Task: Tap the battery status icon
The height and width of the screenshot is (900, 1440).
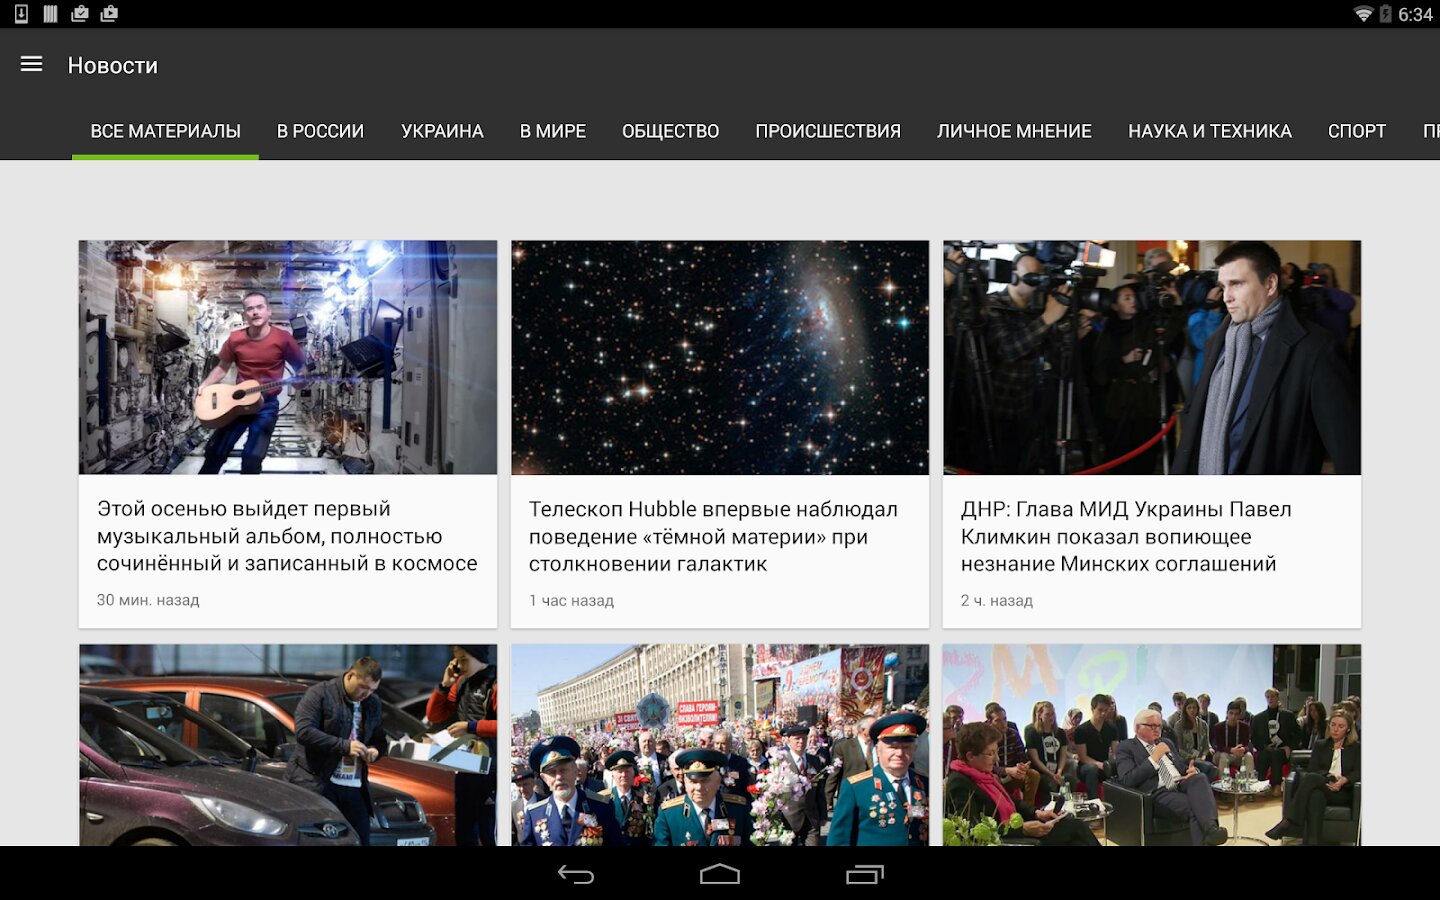Action: pos(1386,14)
